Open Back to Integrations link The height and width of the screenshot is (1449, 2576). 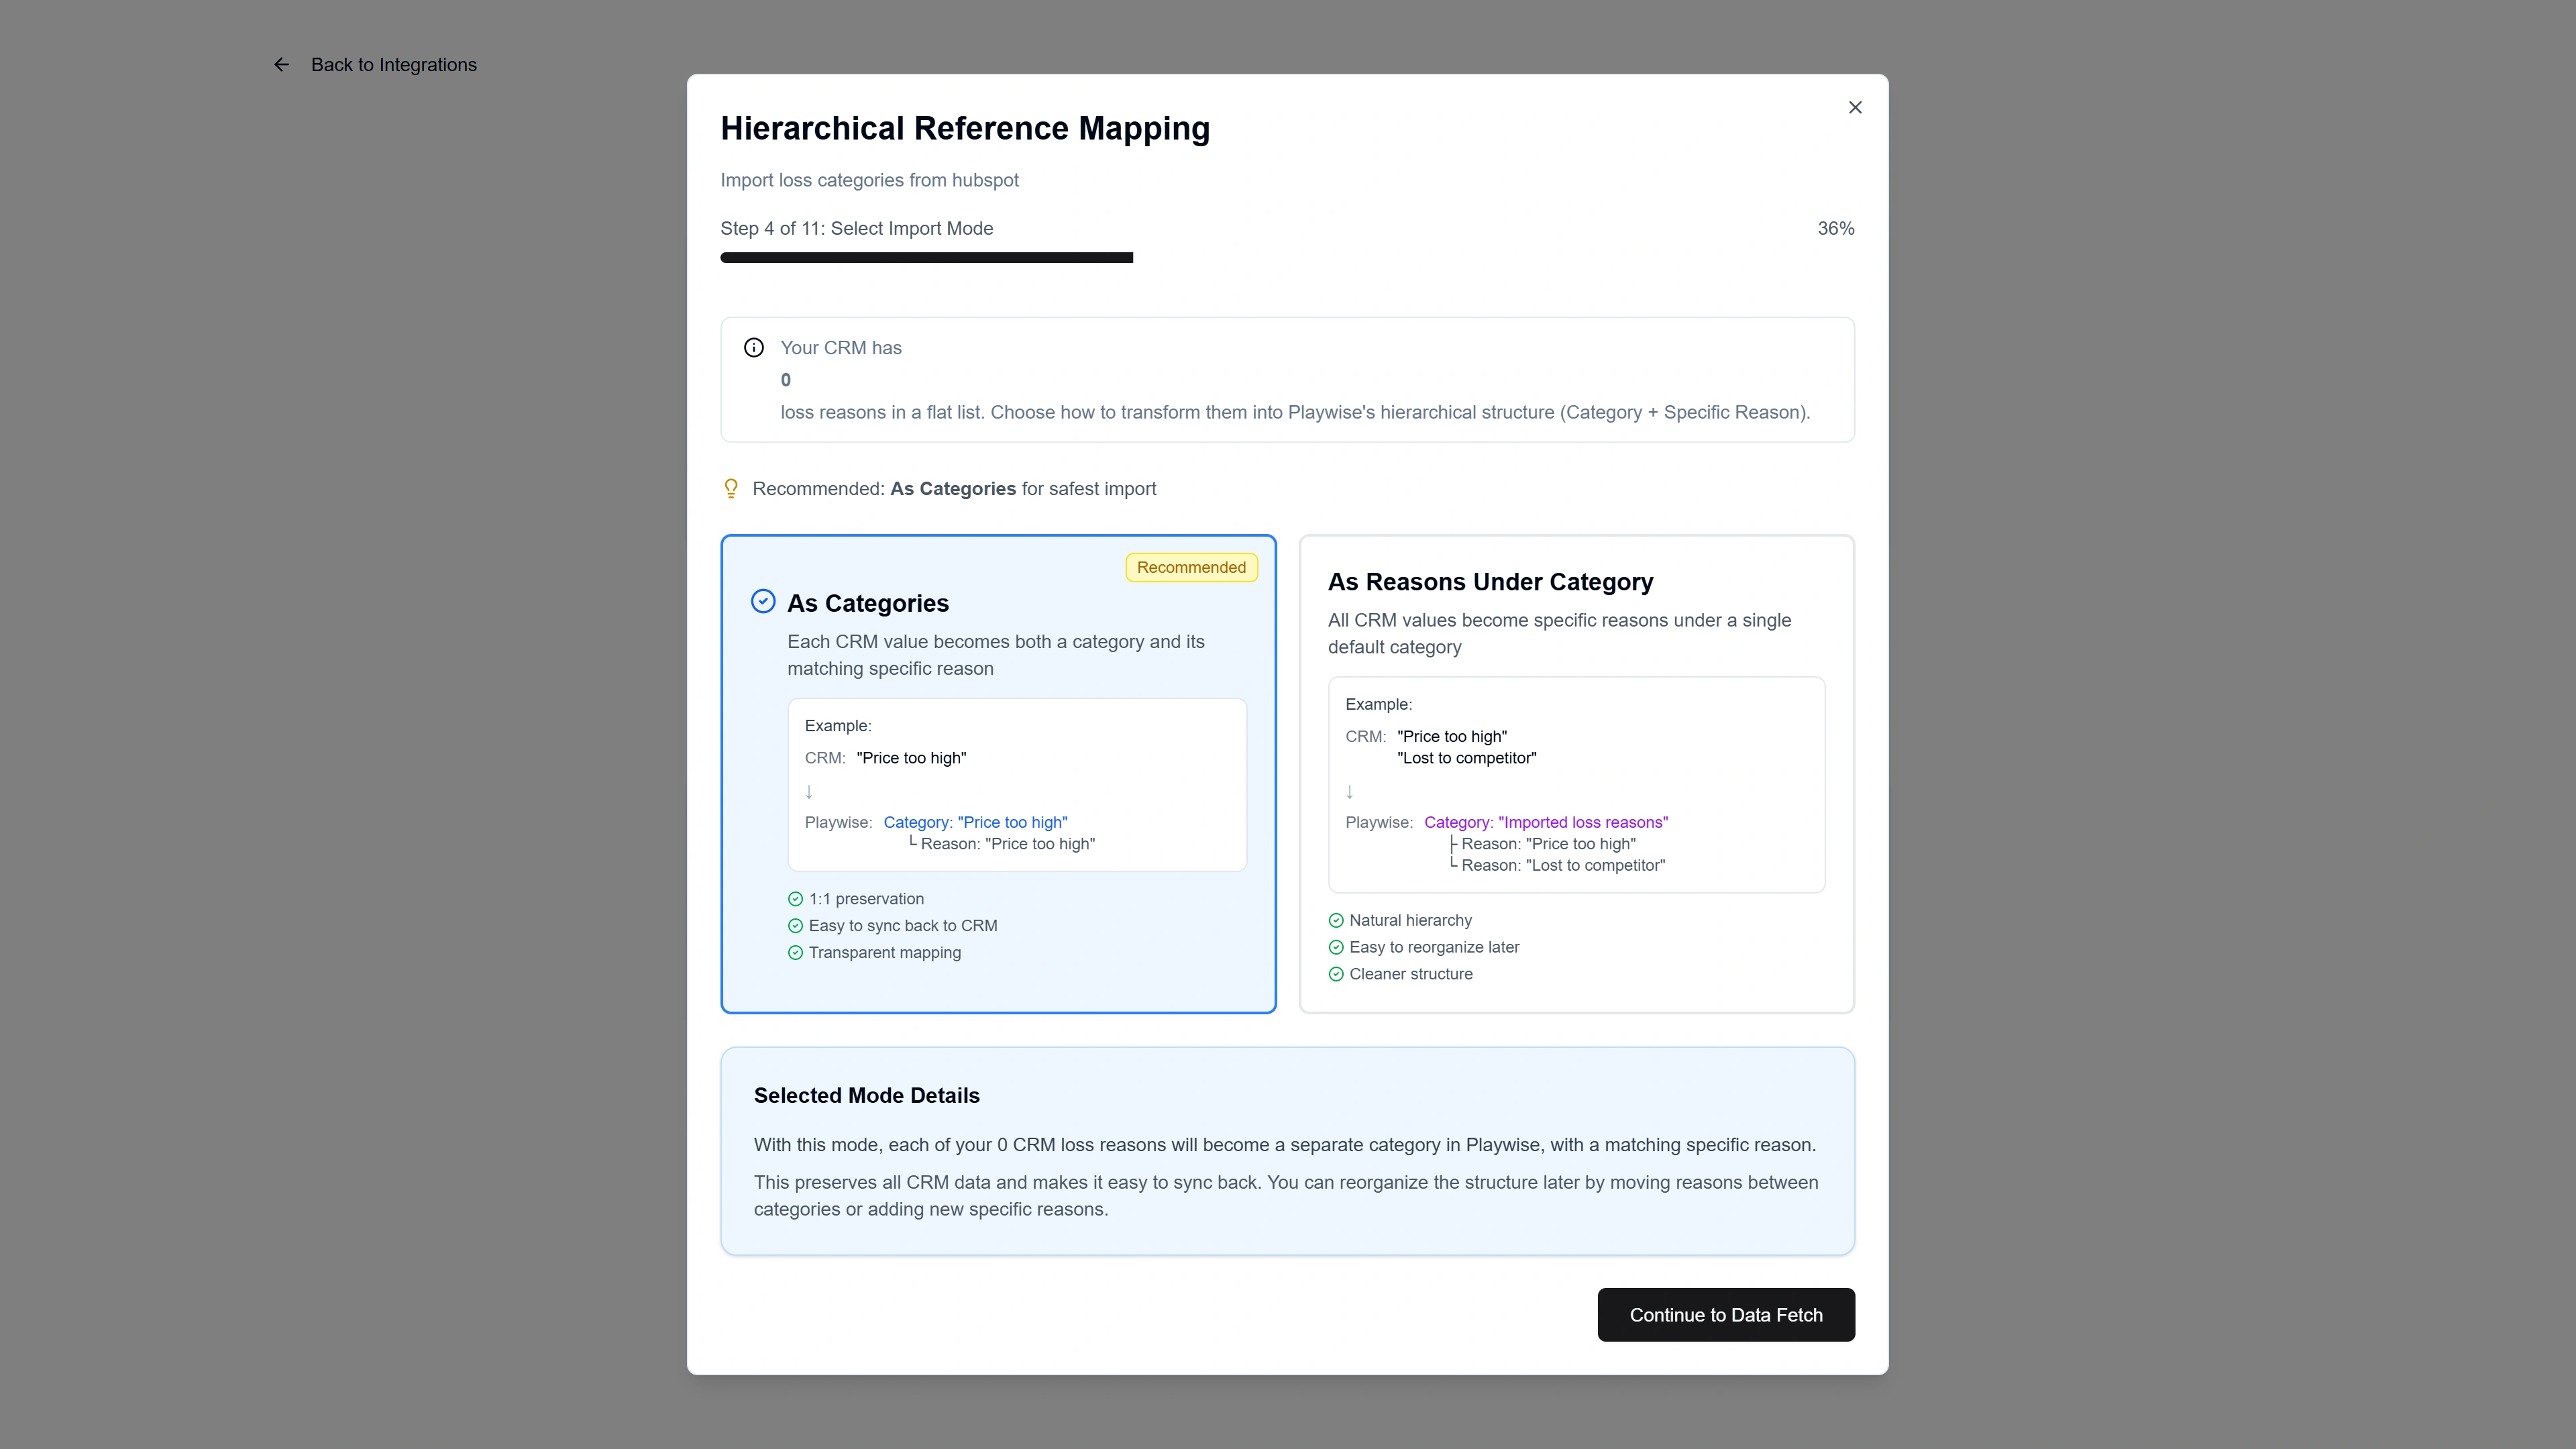click(x=393, y=65)
